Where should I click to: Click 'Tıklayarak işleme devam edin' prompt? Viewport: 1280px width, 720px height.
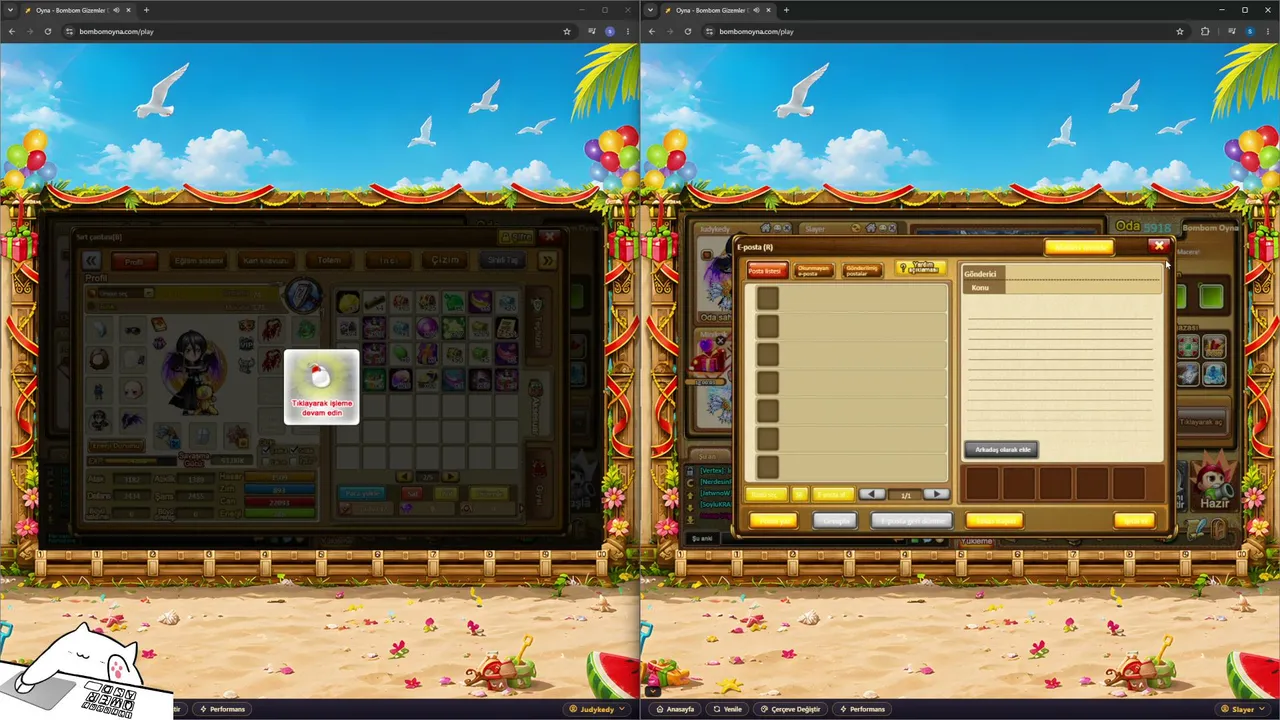click(321, 387)
